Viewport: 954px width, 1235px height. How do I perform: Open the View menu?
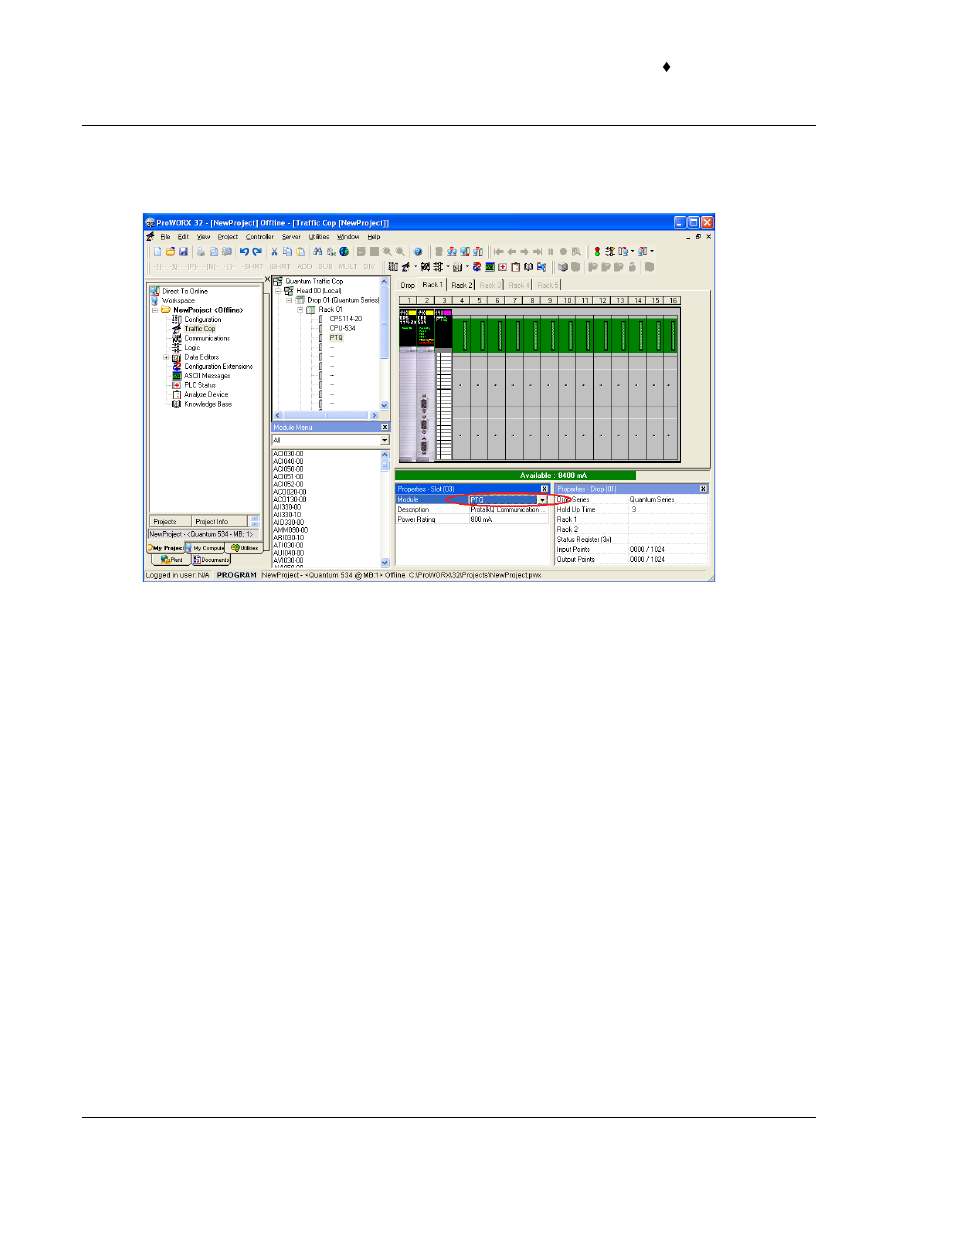203,237
